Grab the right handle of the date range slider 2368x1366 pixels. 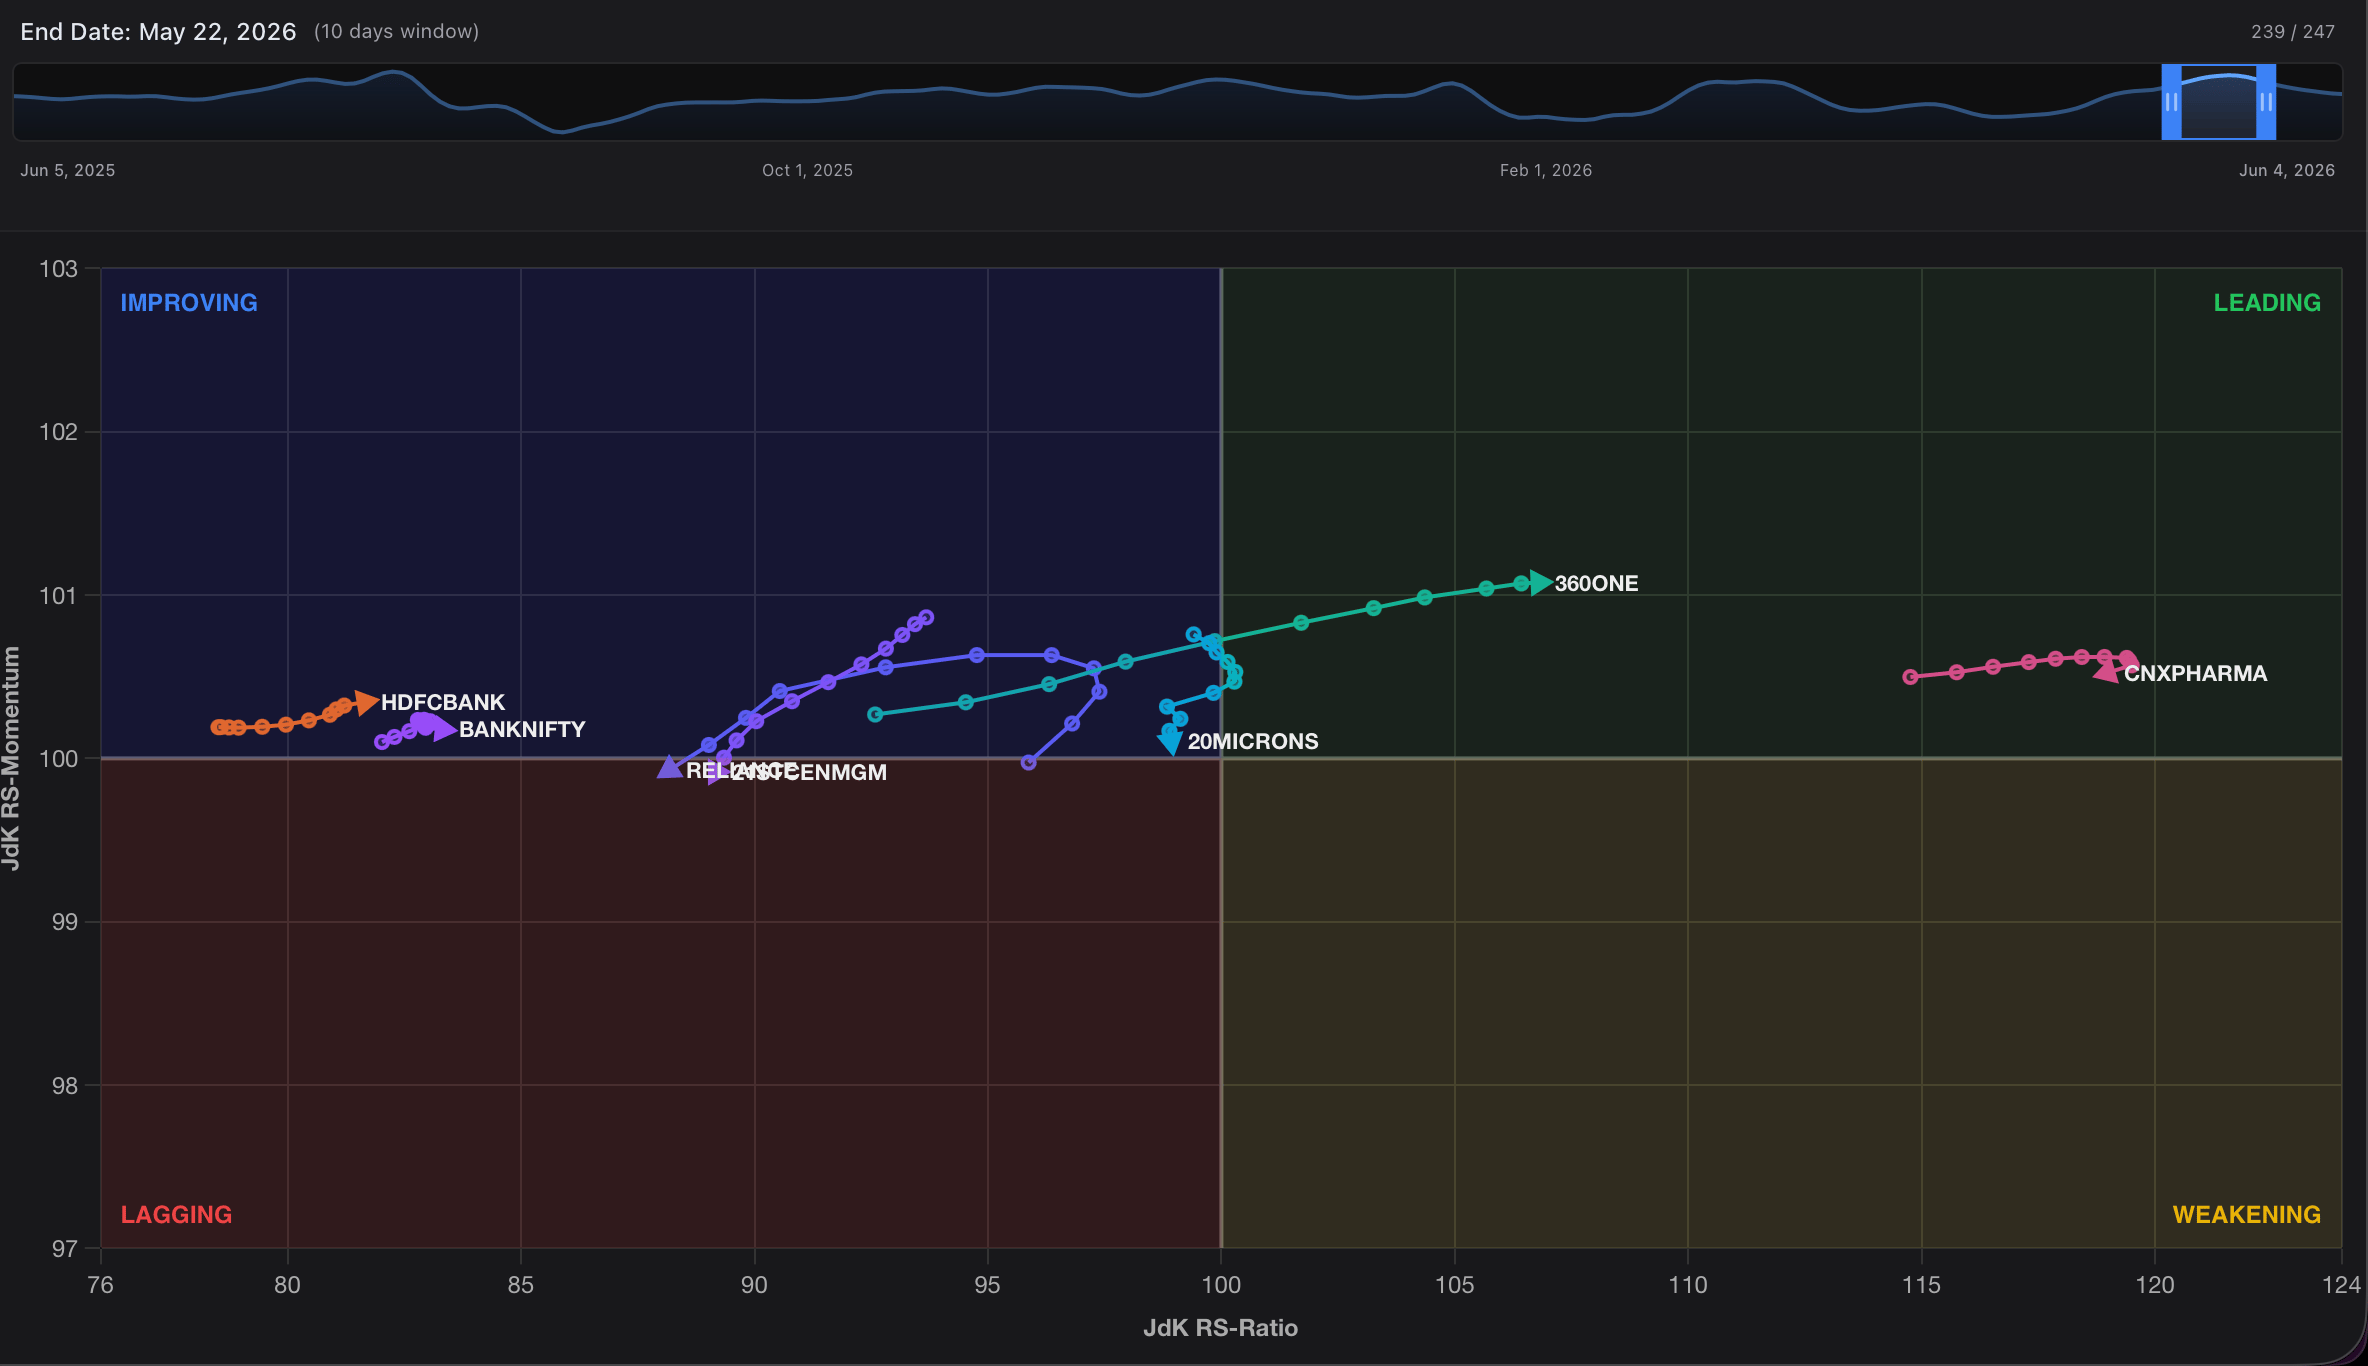(x=2266, y=102)
